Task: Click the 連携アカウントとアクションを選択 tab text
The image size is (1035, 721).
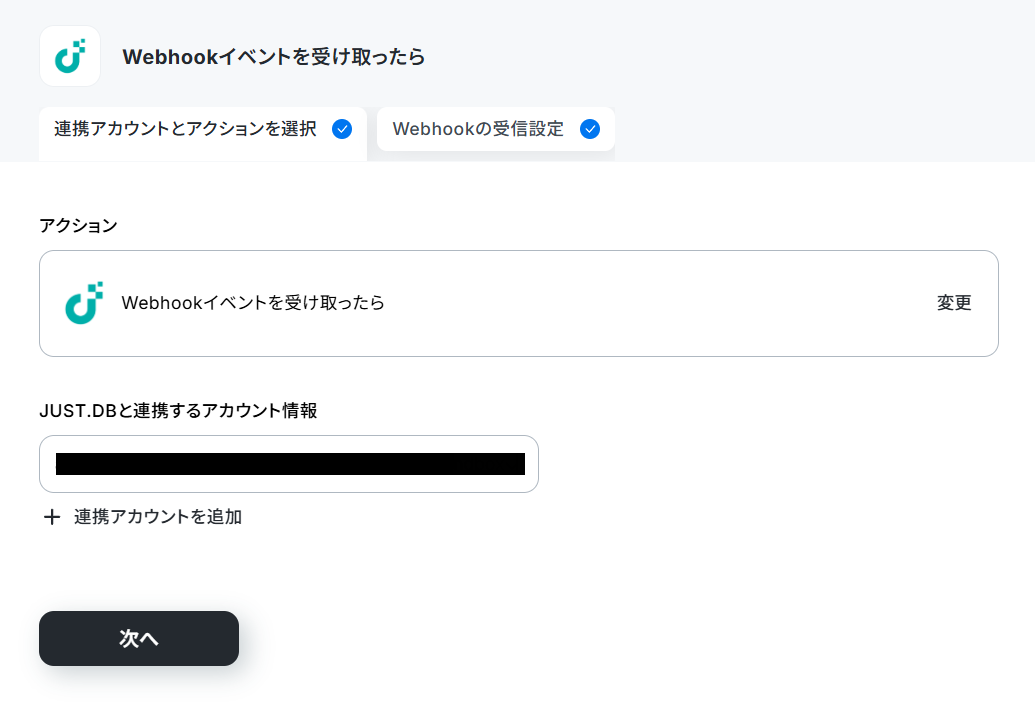Action: 185,129
